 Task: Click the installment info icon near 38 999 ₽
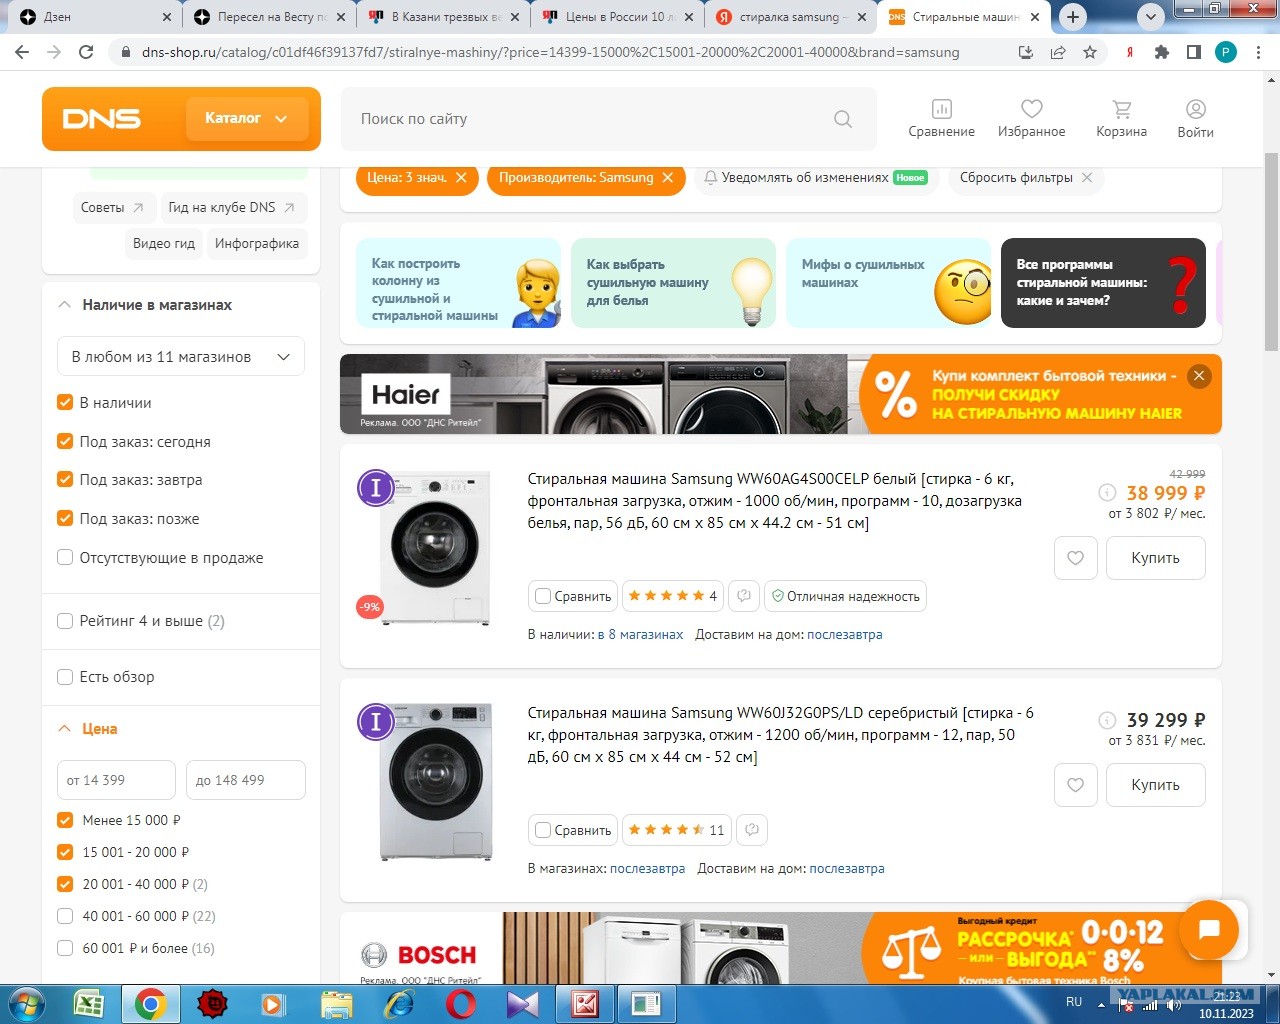coord(1107,493)
